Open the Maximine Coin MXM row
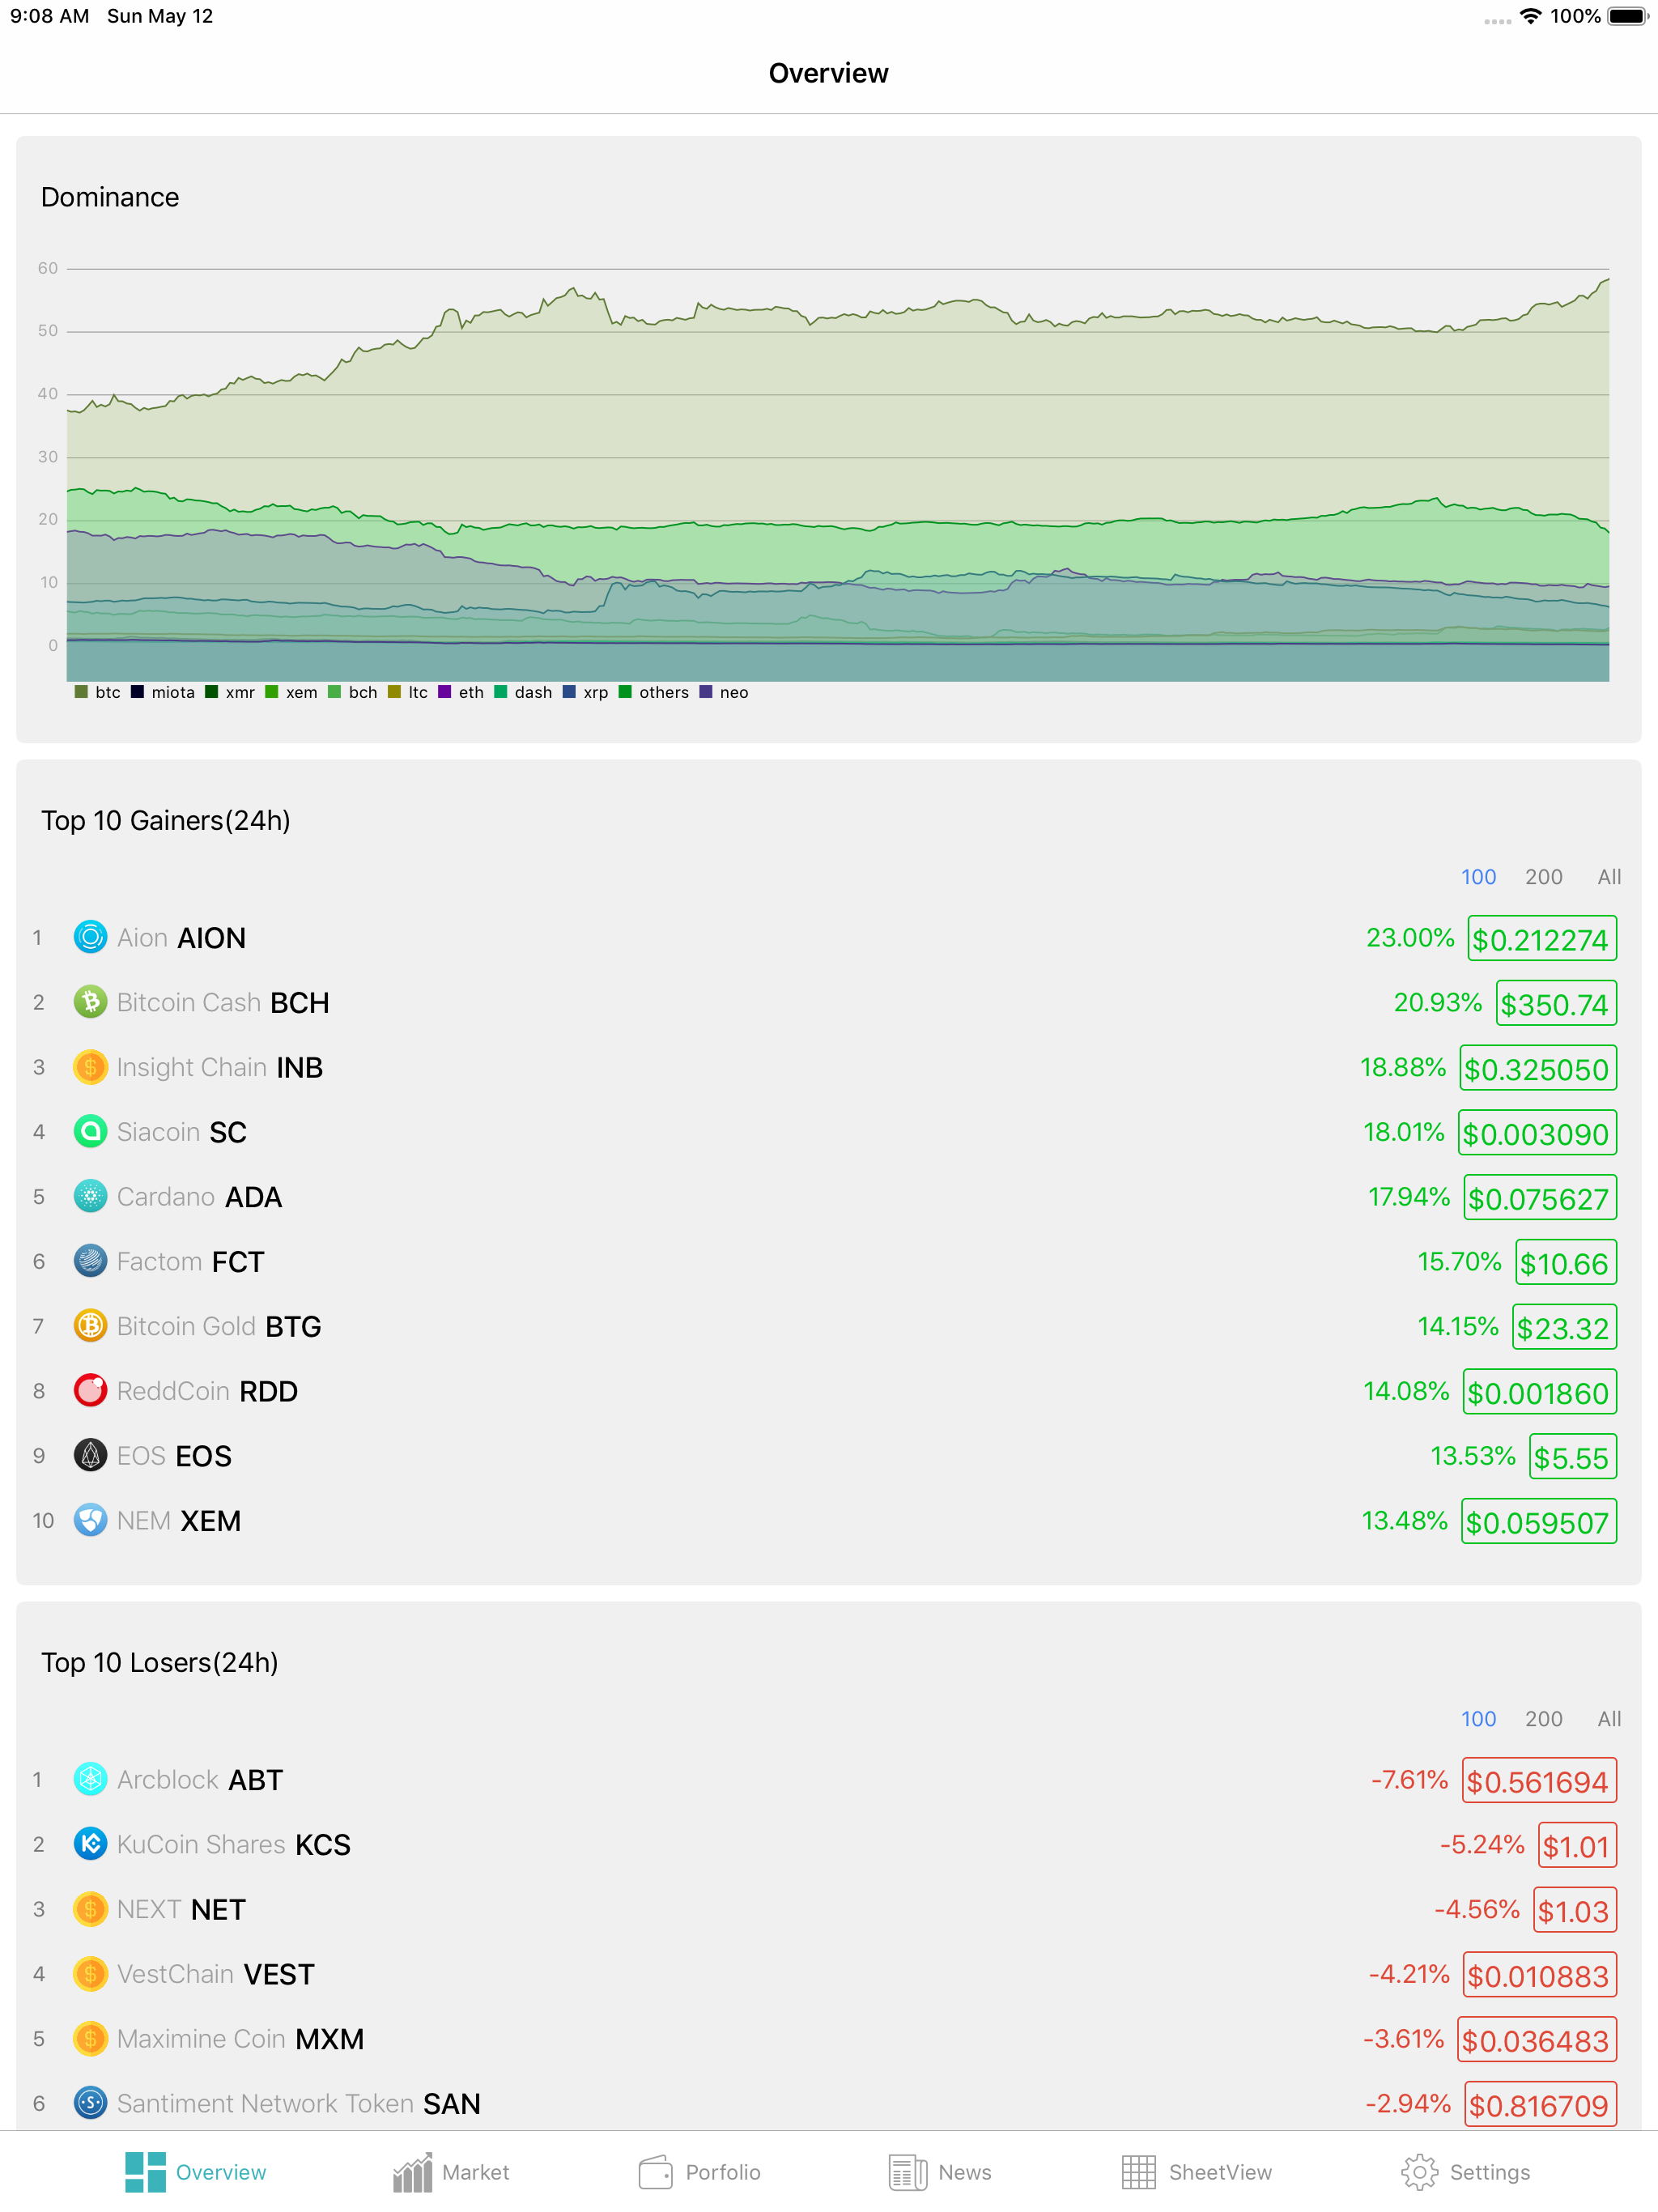This screenshot has height=2212, width=1658. pyautogui.click(x=828, y=2039)
